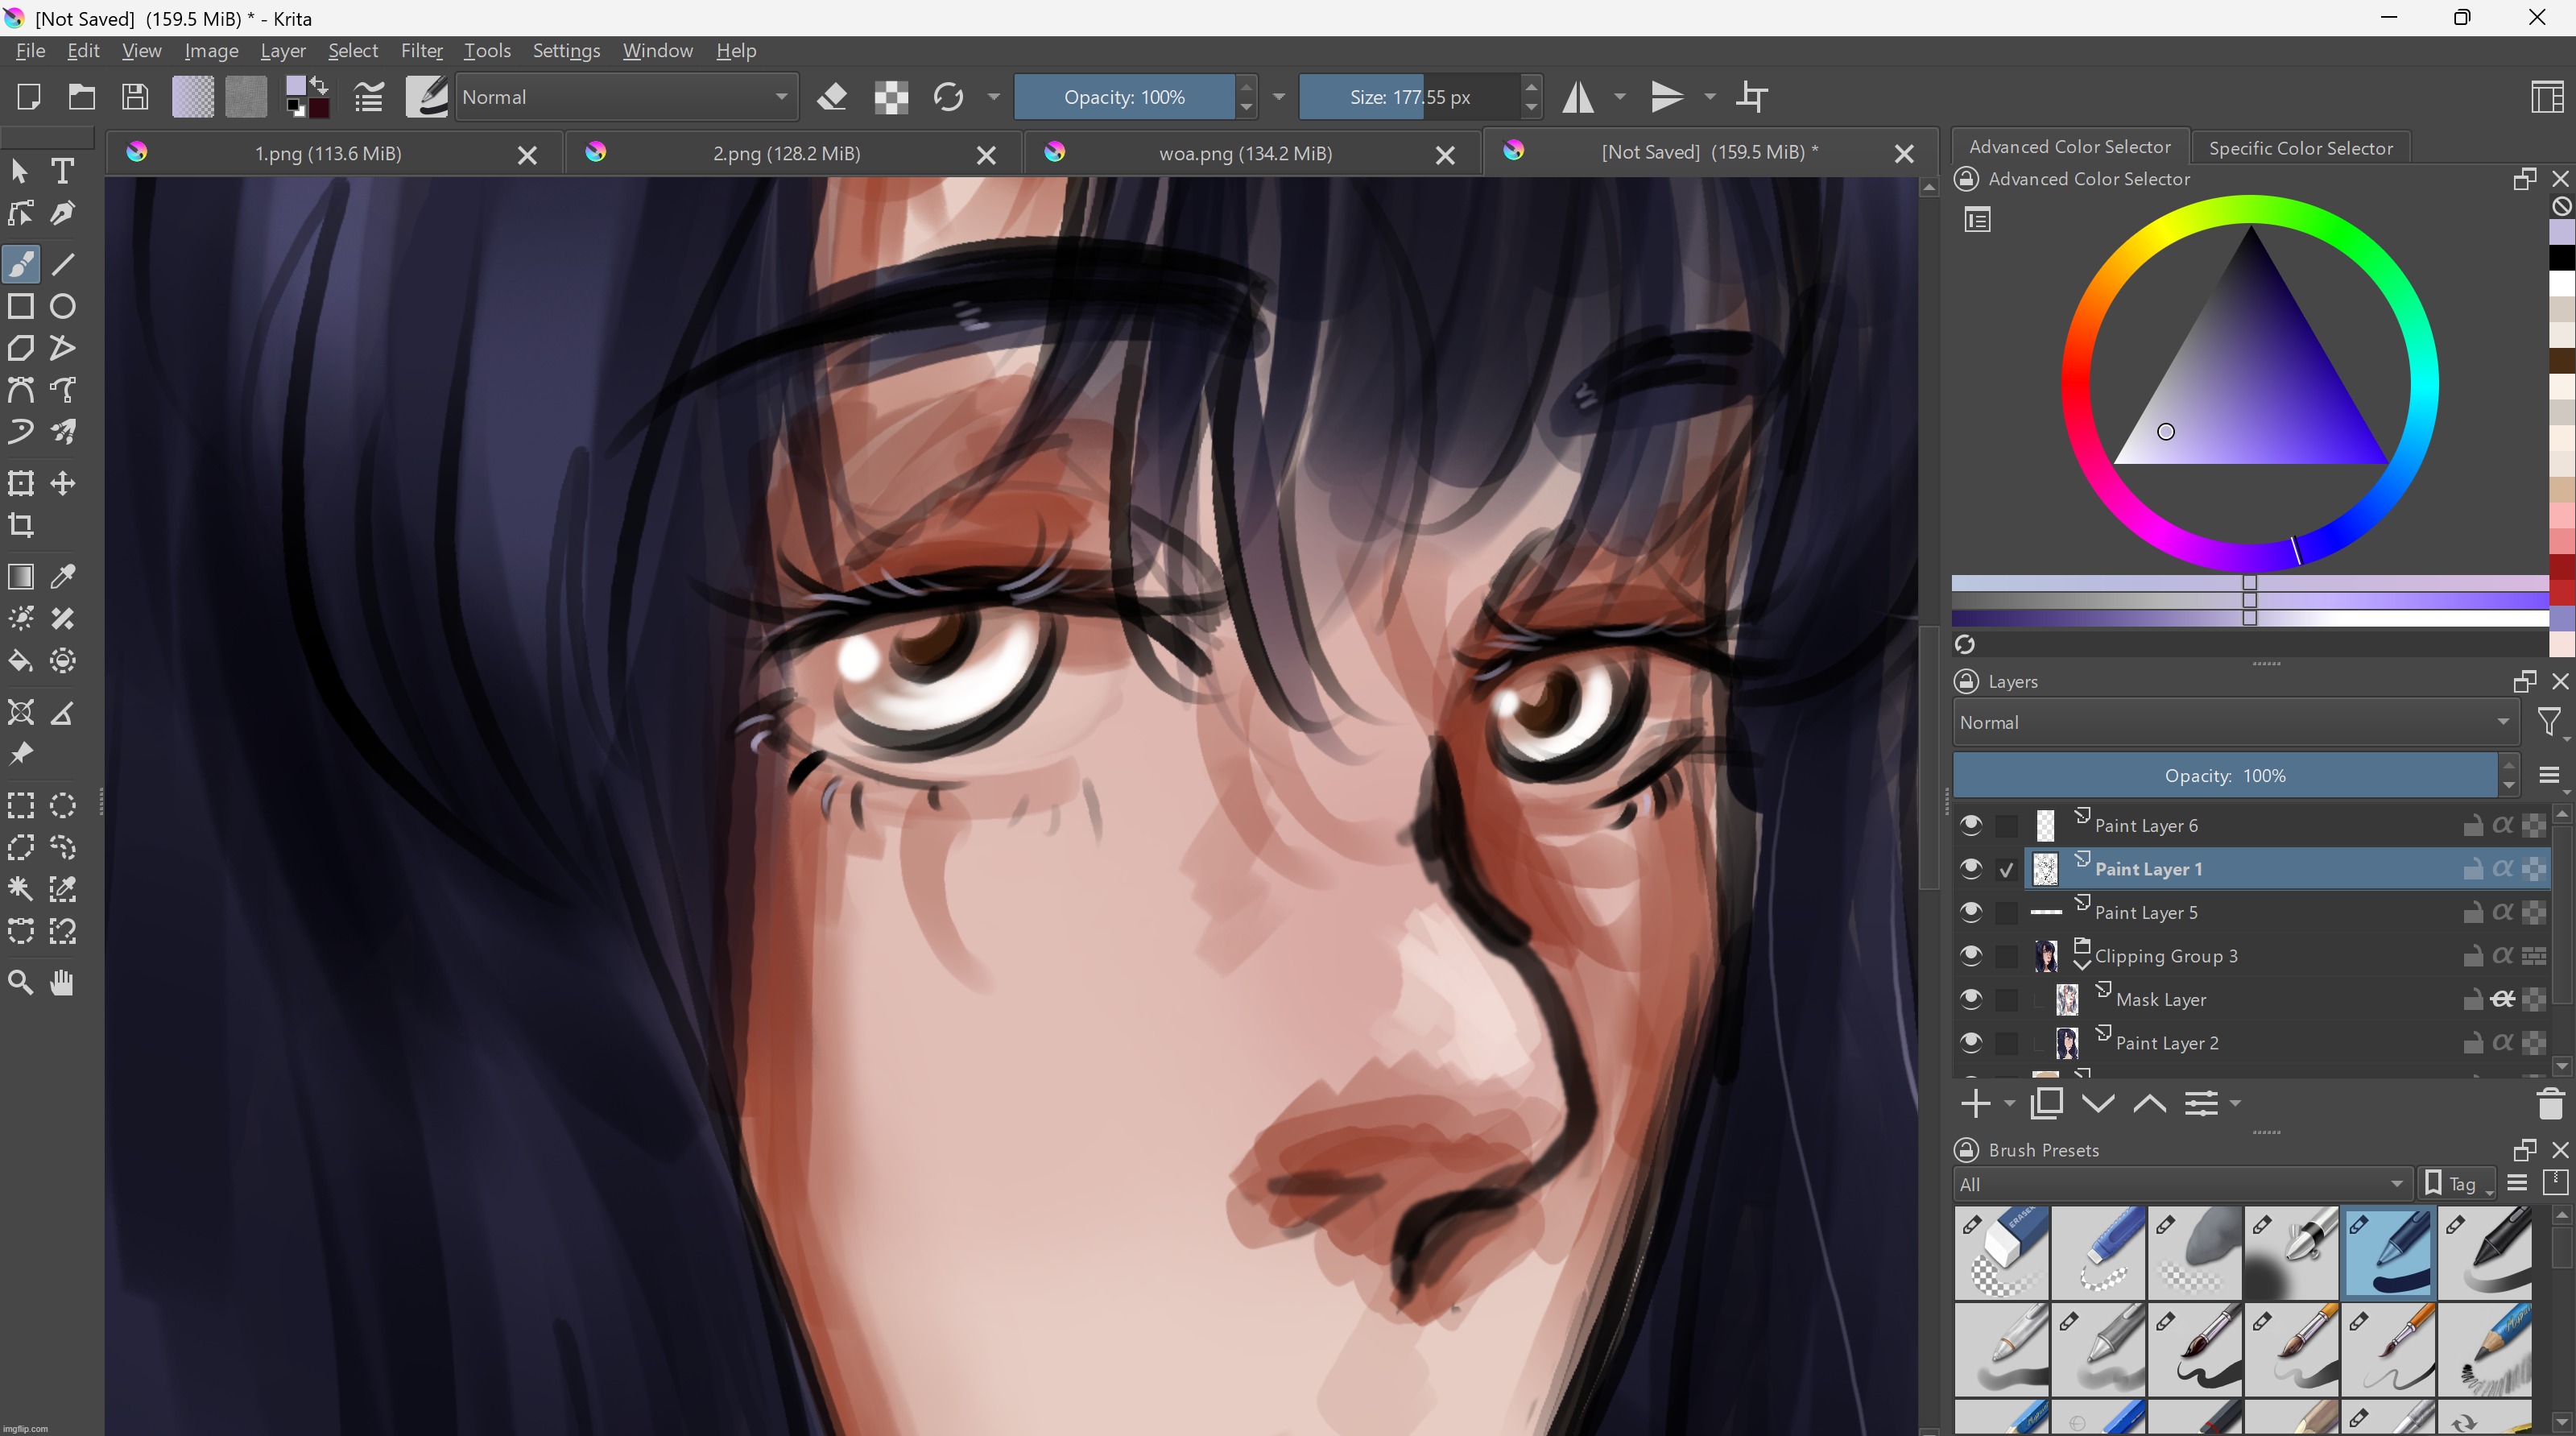The height and width of the screenshot is (1436, 2576).
Task: Delete layer with trash icon
Action: click(x=2549, y=1104)
